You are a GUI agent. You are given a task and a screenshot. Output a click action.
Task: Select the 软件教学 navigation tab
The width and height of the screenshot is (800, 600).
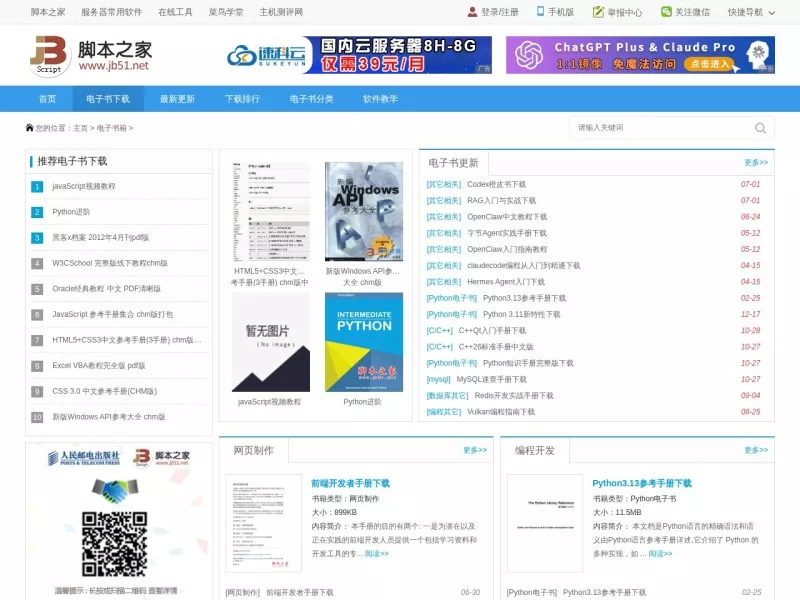tap(380, 99)
